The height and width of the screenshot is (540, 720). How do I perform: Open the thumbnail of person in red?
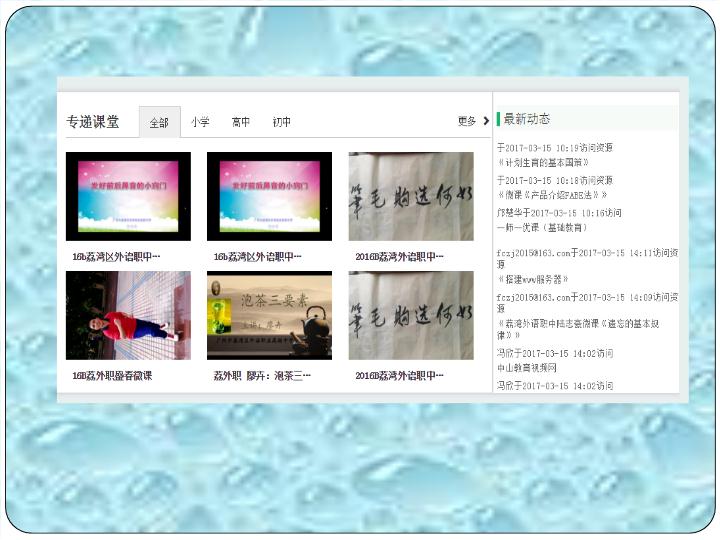(128, 315)
